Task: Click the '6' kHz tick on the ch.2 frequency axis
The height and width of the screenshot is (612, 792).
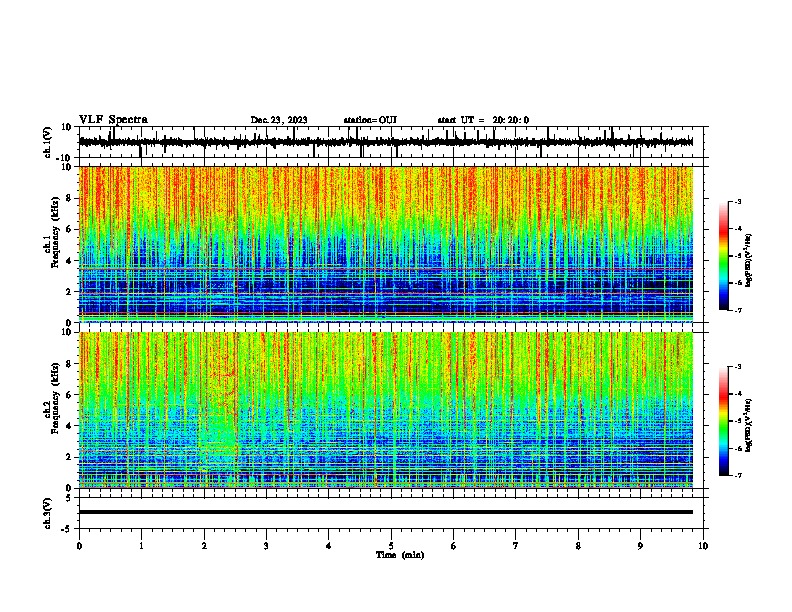Action: point(69,395)
